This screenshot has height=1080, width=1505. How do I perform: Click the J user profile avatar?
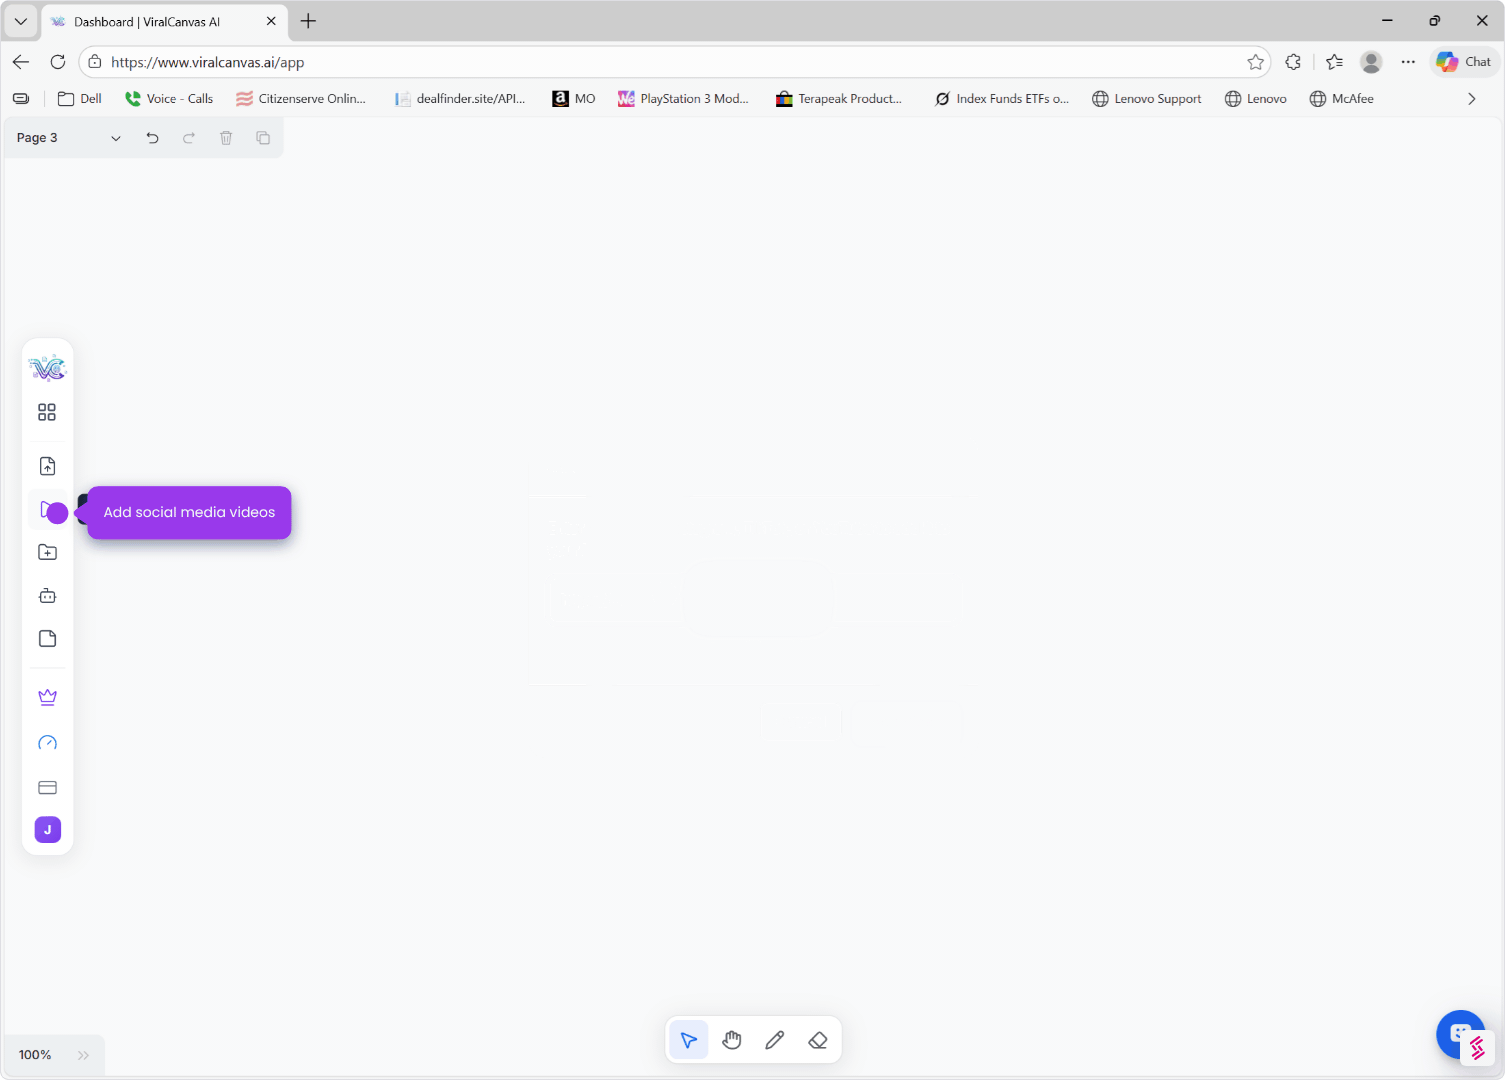tap(47, 830)
